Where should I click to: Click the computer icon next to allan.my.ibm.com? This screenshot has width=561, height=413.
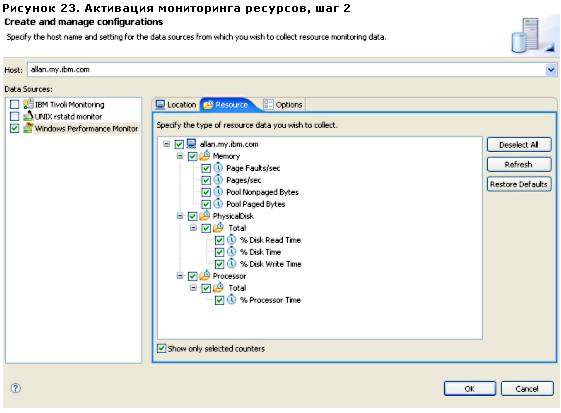coord(192,144)
